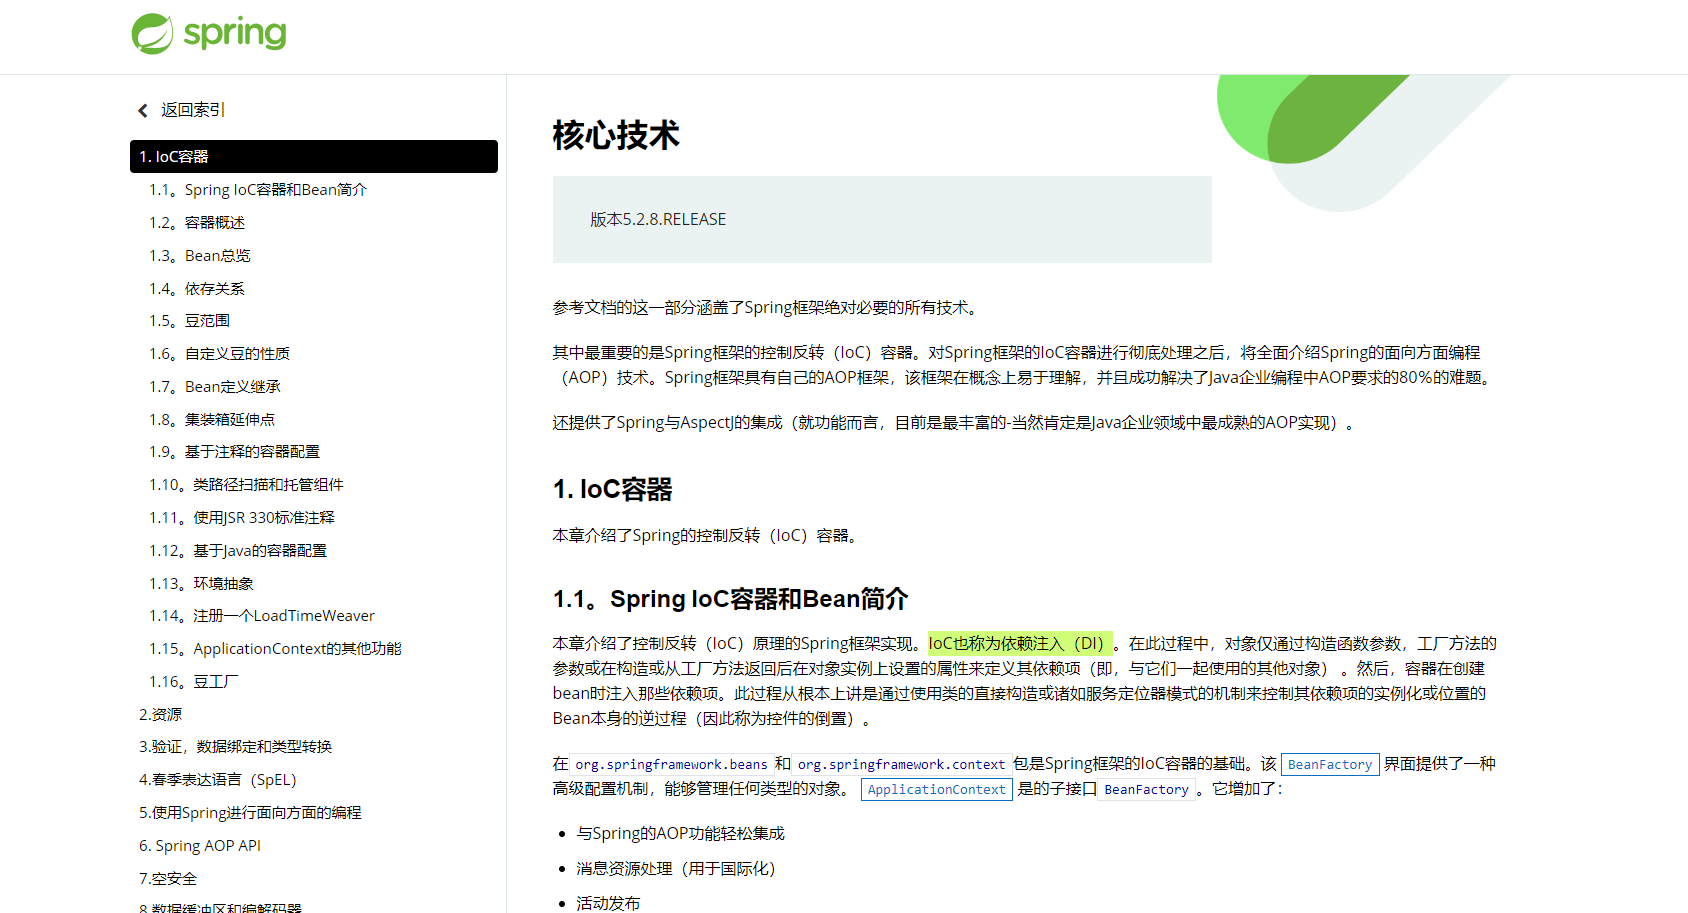Open "1.9。基于注释的容器配置"
Screen dimensions: 1688x913
click(234, 451)
